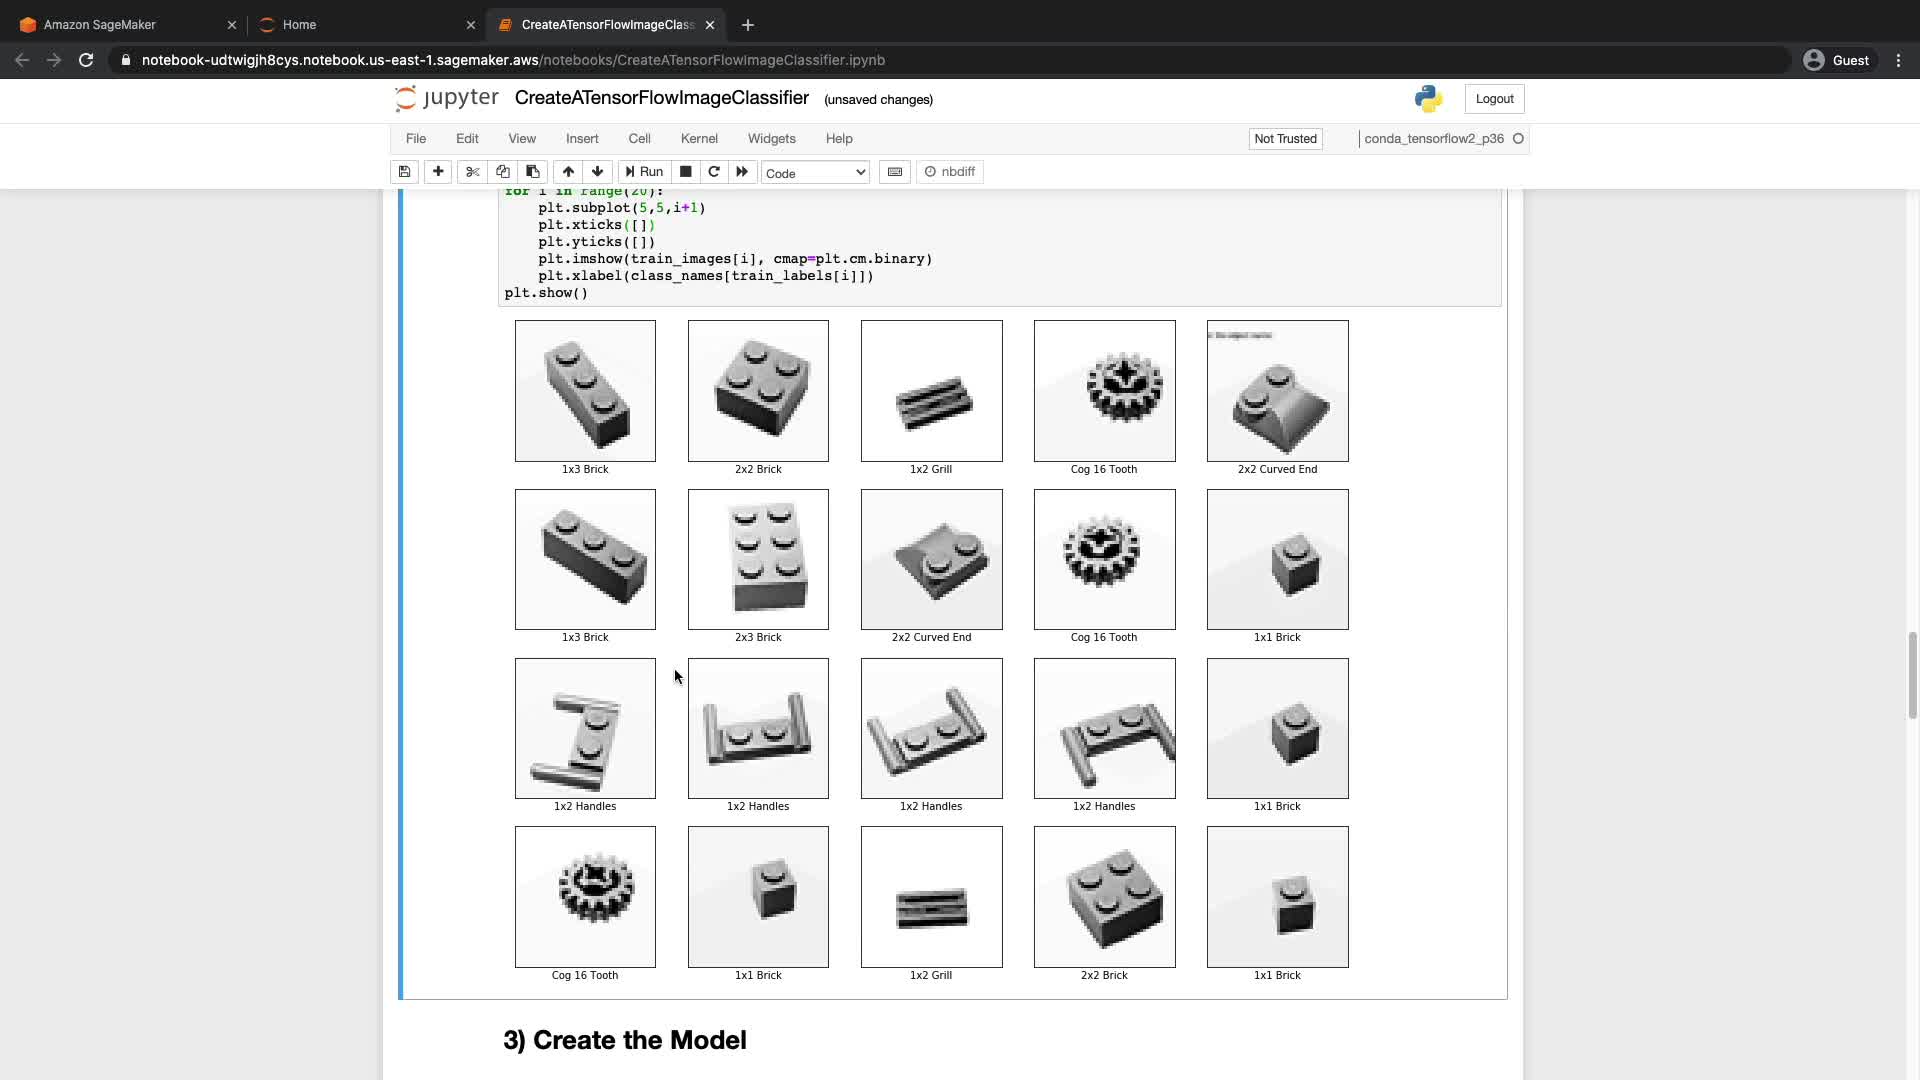Image resolution: width=1920 pixels, height=1080 pixels.
Task: Restart kernel and run all cells icon
Action: [x=742, y=172]
